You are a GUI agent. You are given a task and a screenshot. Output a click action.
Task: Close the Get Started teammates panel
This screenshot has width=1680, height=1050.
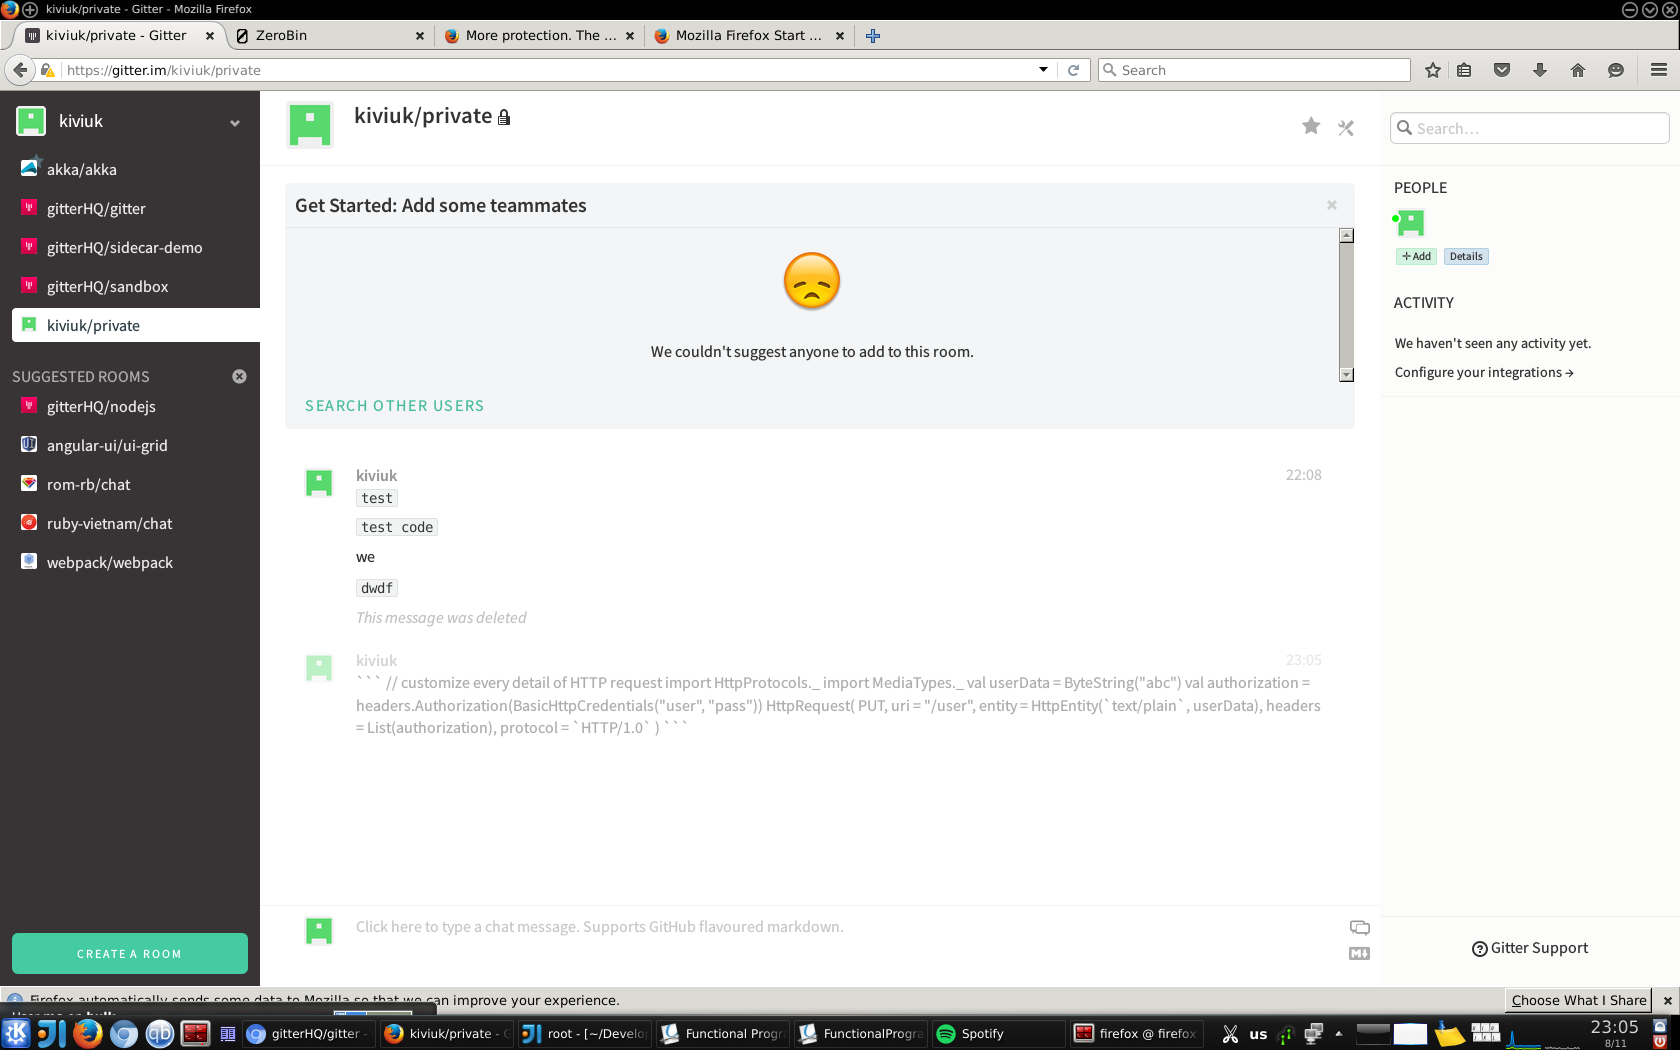point(1332,205)
